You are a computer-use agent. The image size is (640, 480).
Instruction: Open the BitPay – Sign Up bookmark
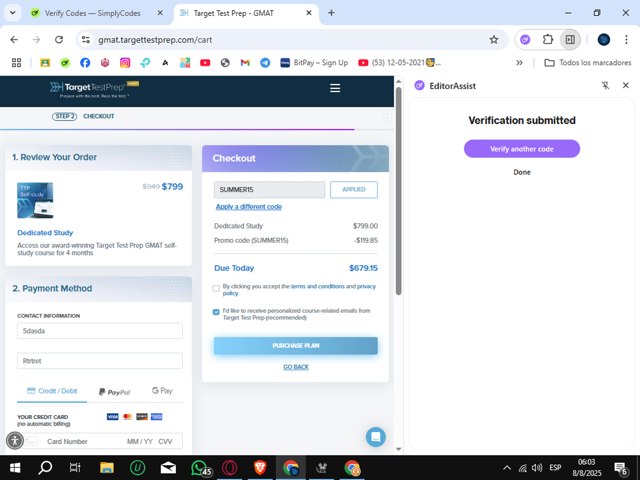click(x=314, y=62)
